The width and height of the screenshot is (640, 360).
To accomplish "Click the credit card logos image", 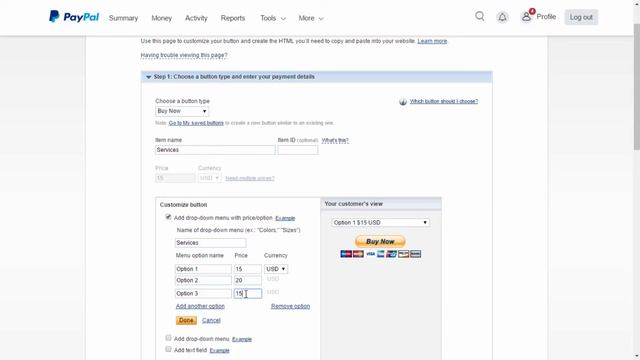I will 380,254.
